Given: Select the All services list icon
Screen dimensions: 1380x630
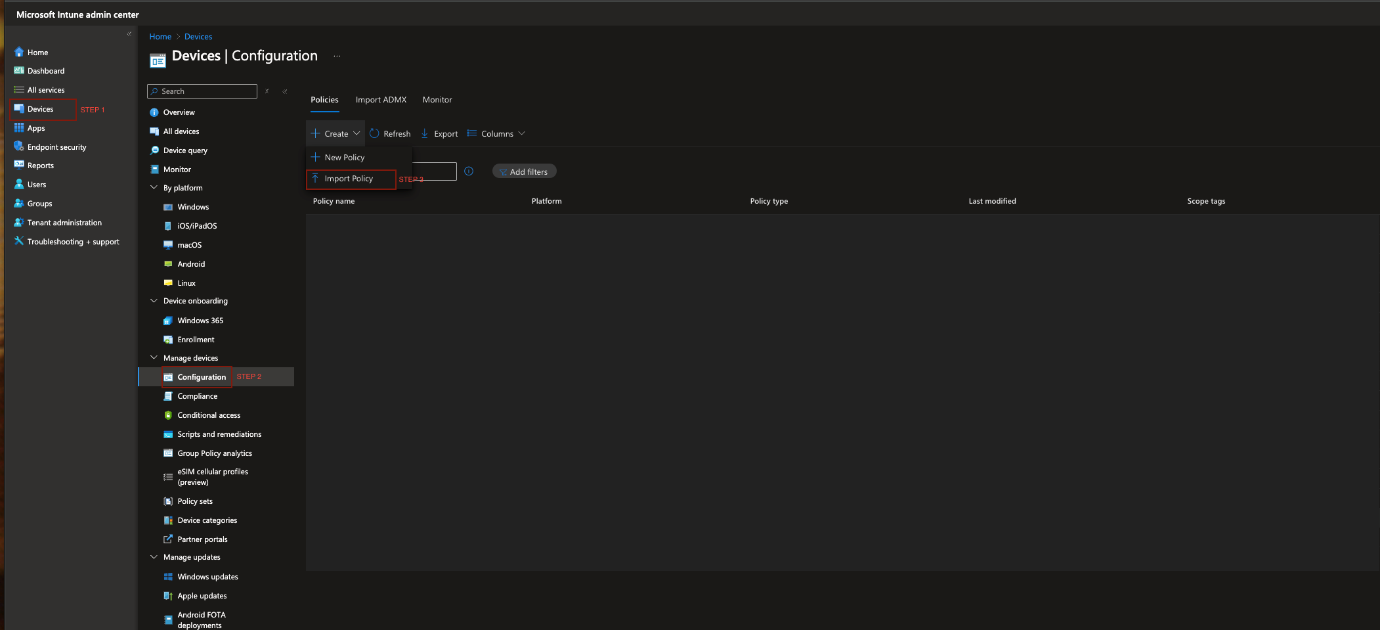Looking at the screenshot, I should [x=19, y=90].
